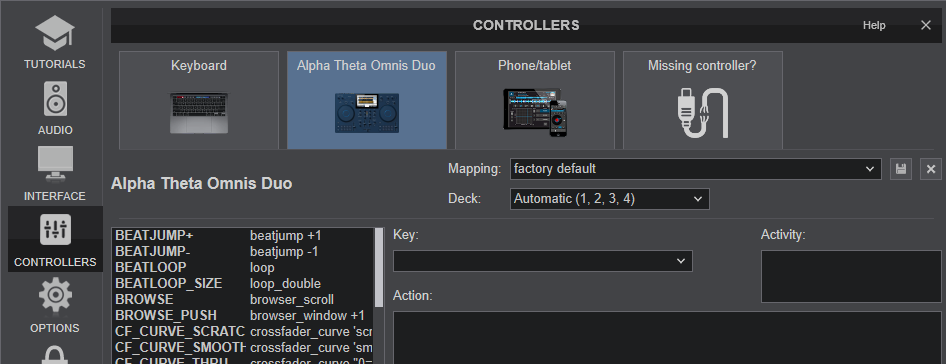946x364 pixels.
Task: Select the Controllers mixer icon
Action: click(x=55, y=229)
